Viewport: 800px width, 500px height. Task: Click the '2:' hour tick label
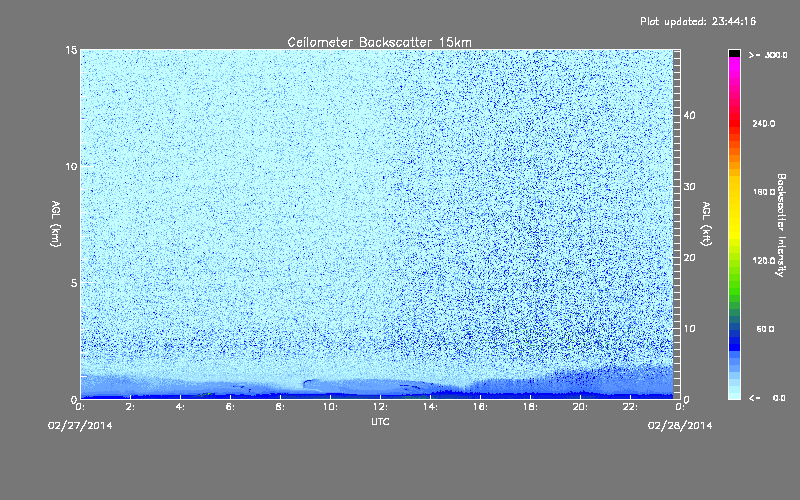coord(131,407)
